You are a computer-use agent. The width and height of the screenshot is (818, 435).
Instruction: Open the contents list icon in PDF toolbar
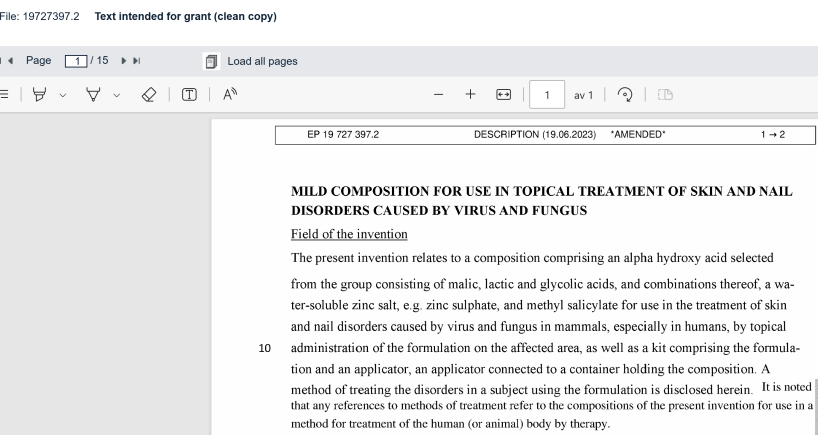[4, 94]
